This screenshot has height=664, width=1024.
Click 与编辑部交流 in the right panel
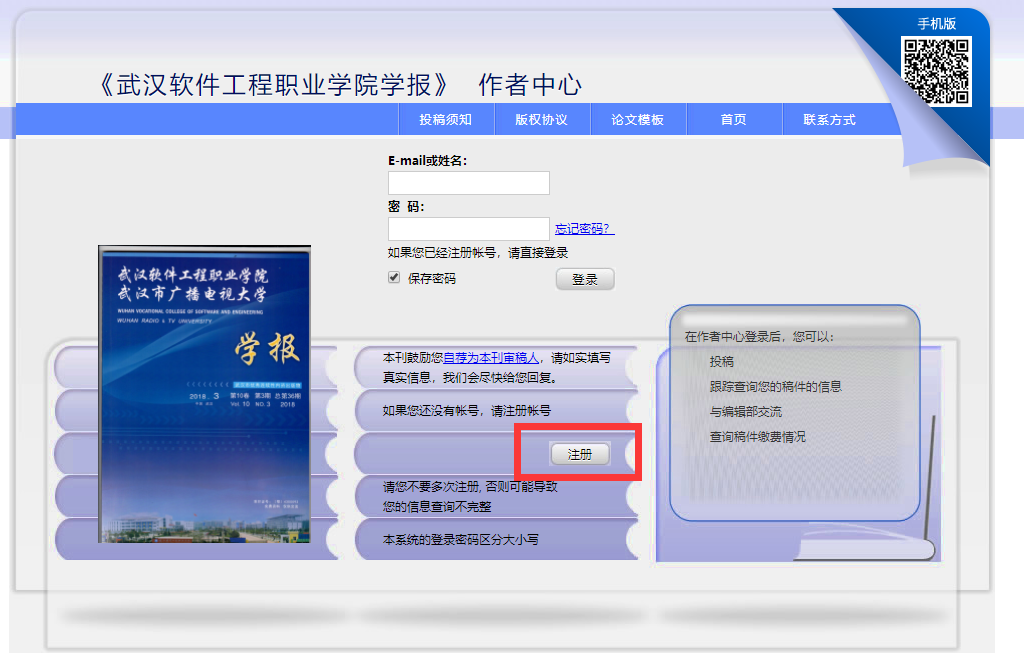point(747,411)
